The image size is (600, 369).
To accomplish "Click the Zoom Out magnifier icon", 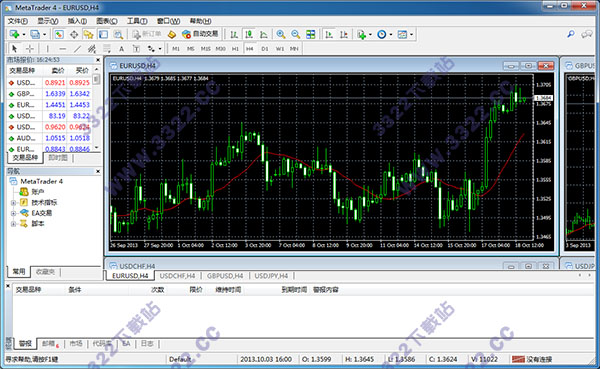I will click(x=296, y=34).
